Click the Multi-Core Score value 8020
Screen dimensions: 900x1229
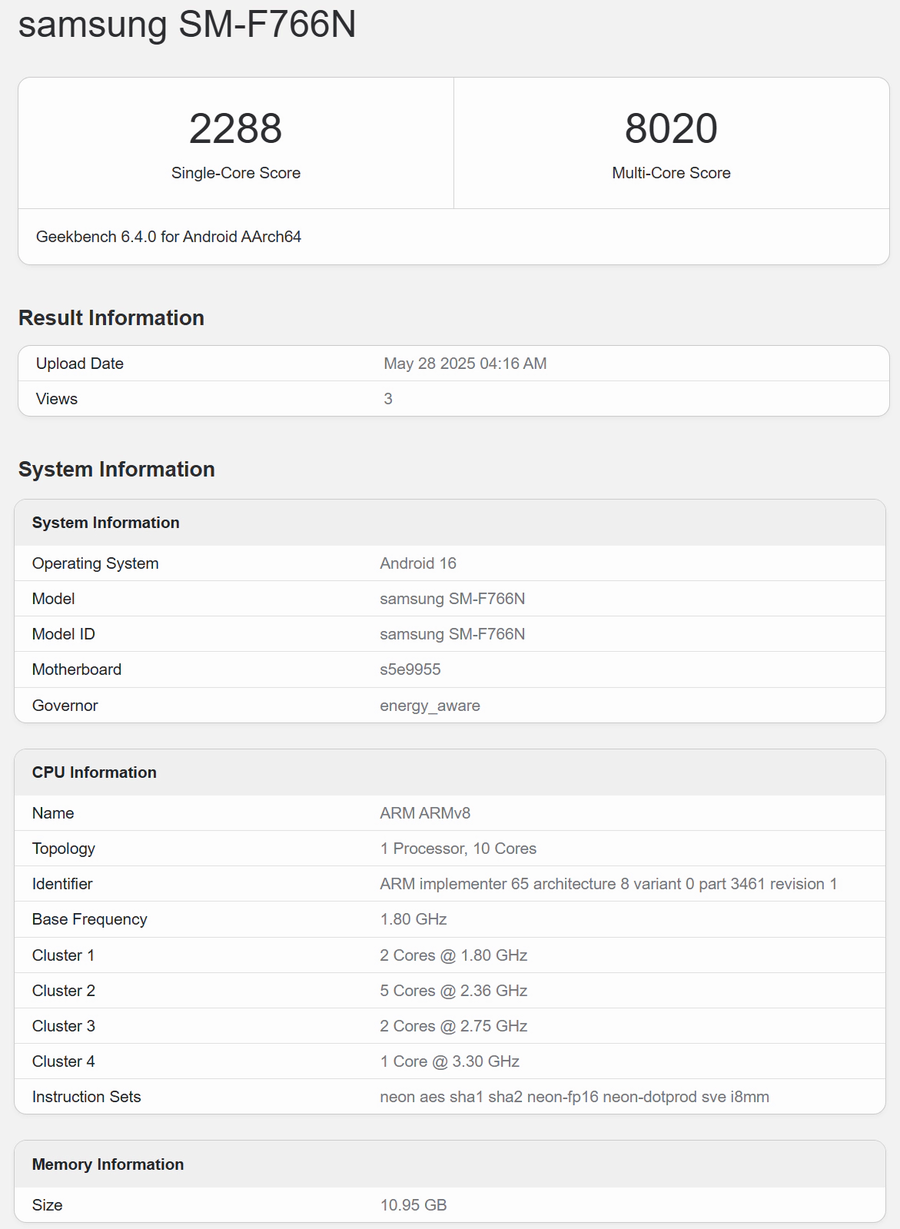671,129
